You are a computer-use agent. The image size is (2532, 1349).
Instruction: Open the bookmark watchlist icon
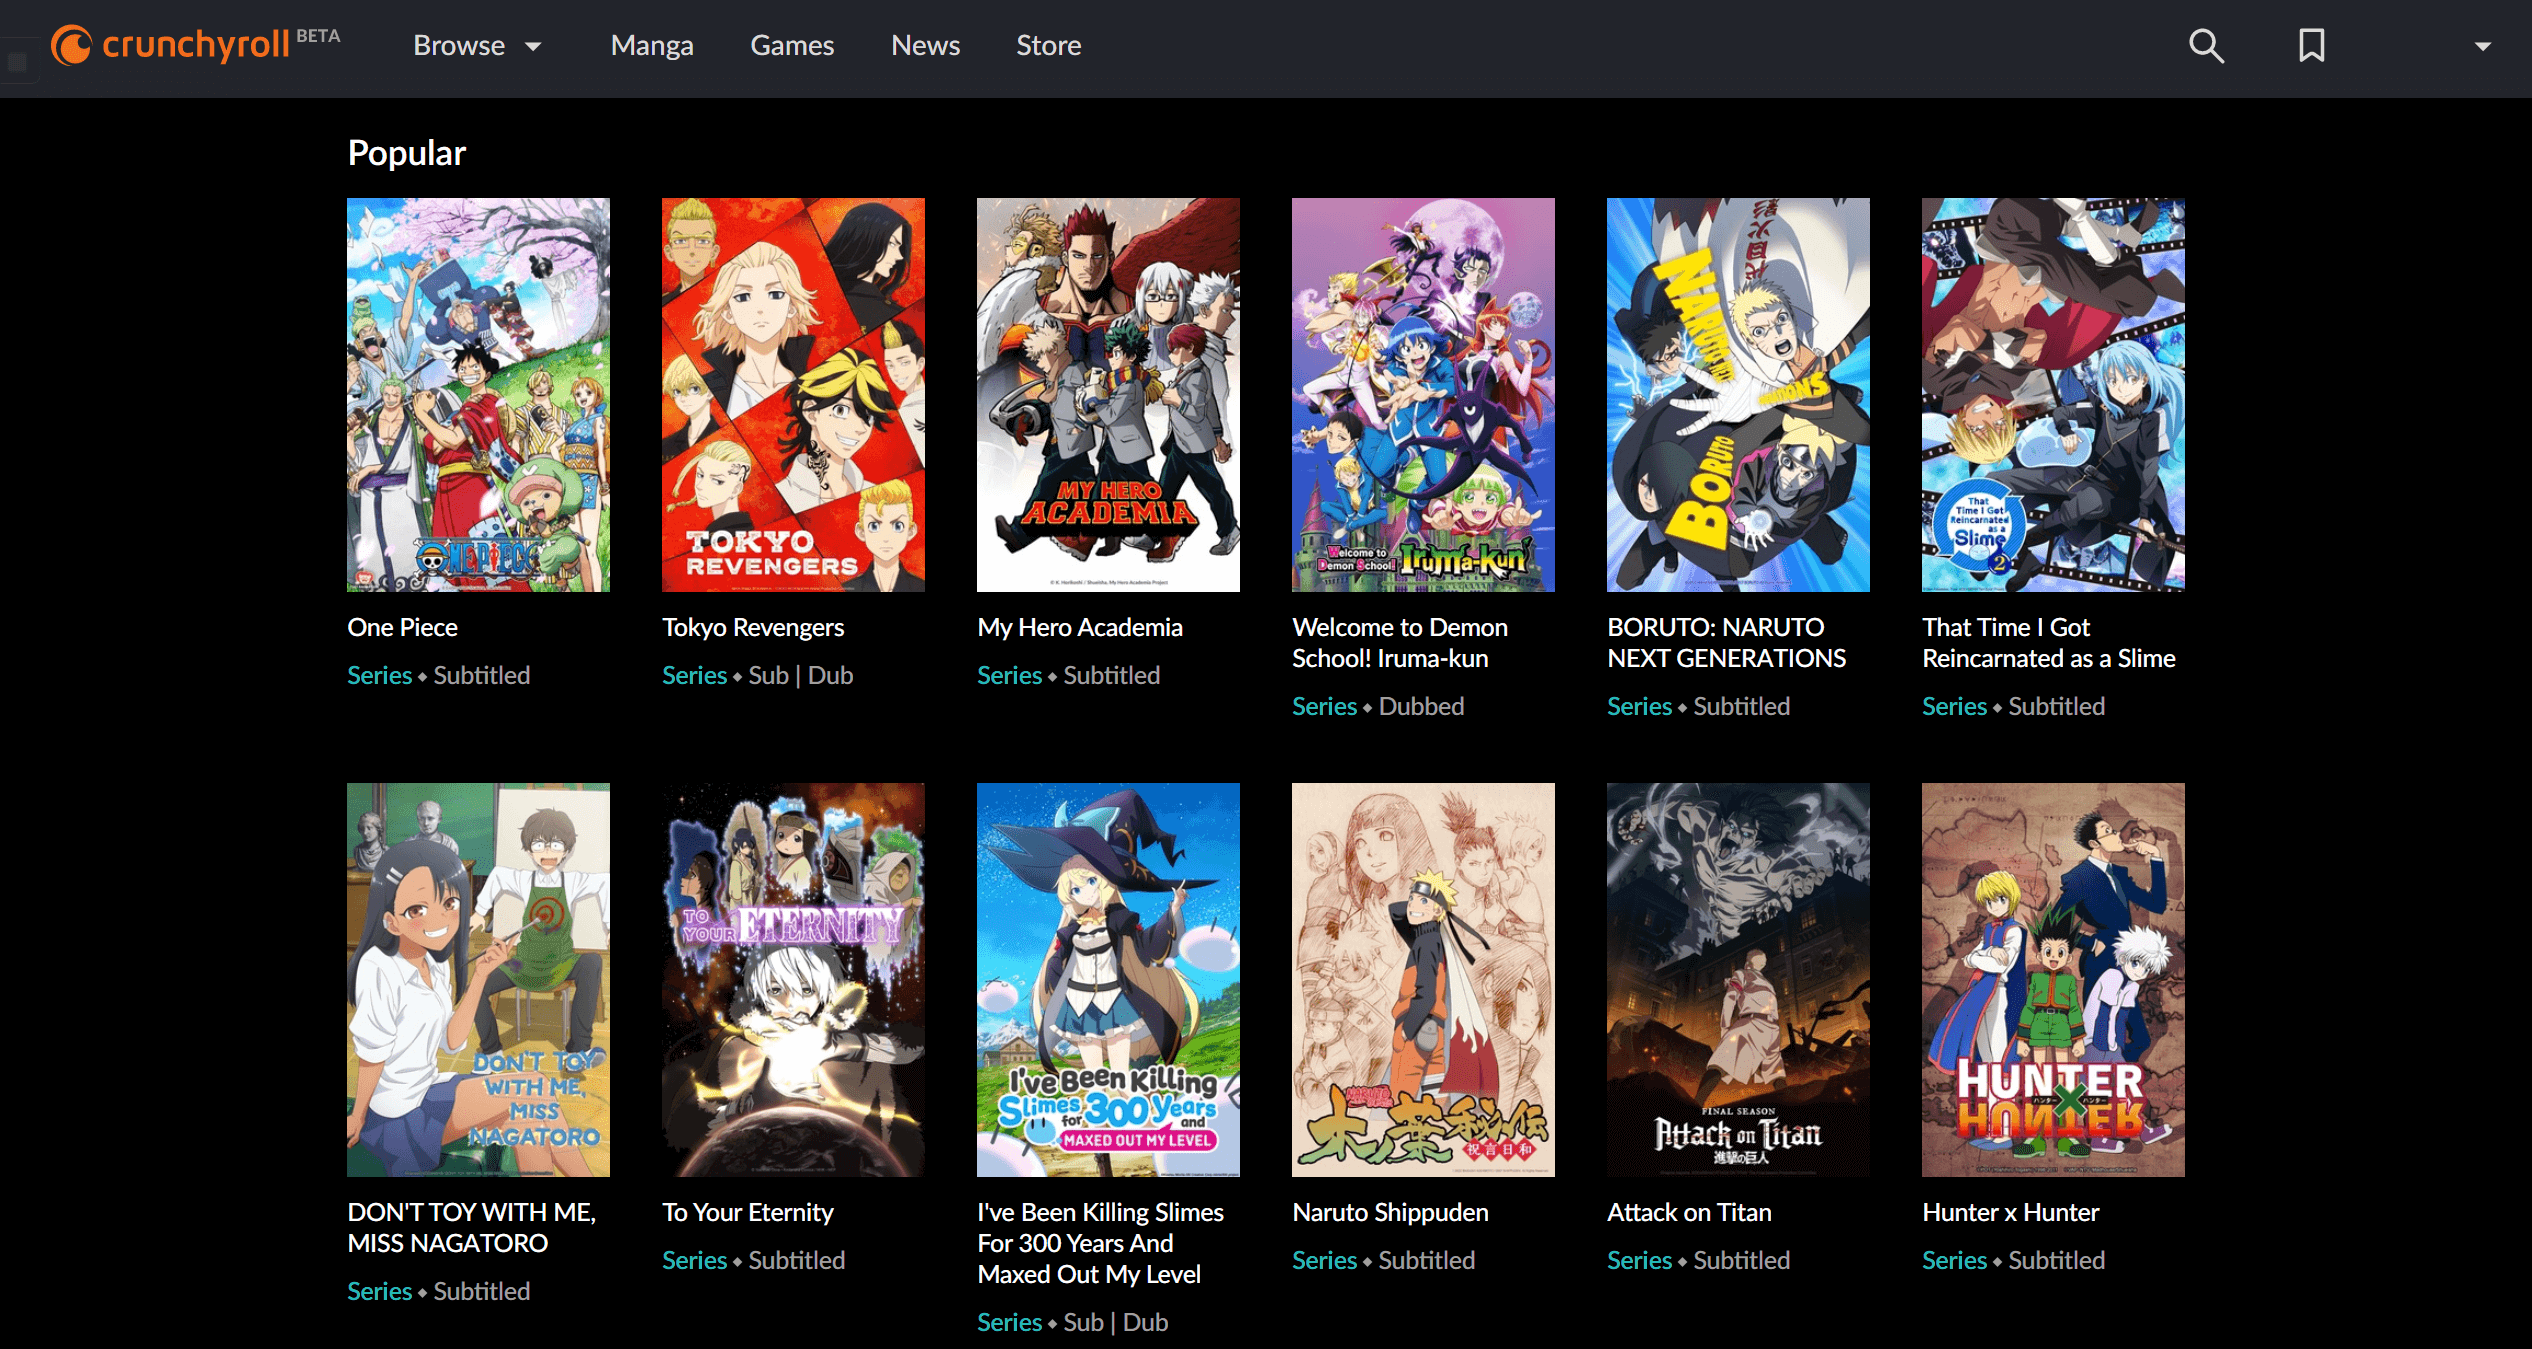point(2312,45)
